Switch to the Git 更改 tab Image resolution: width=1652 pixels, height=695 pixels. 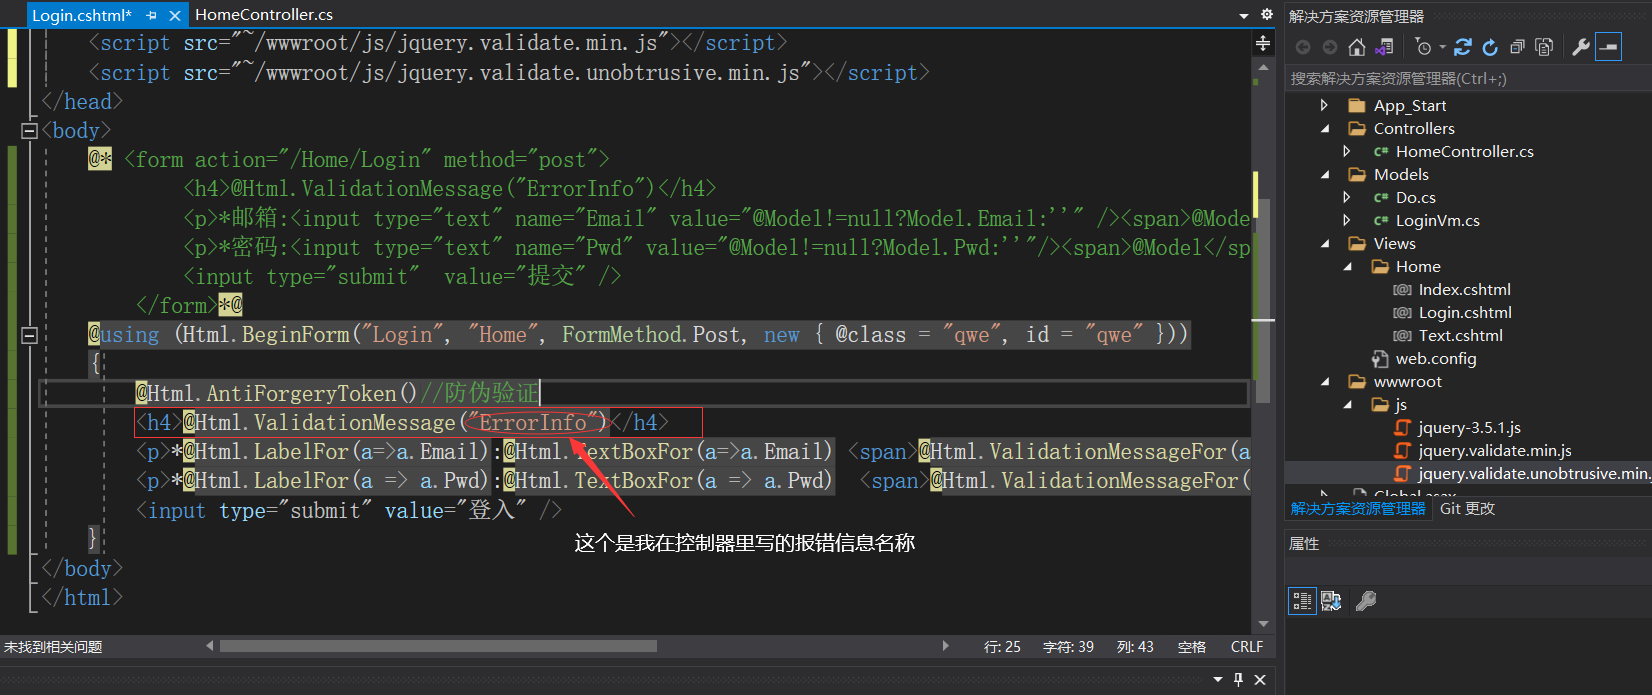pos(1467,509)
